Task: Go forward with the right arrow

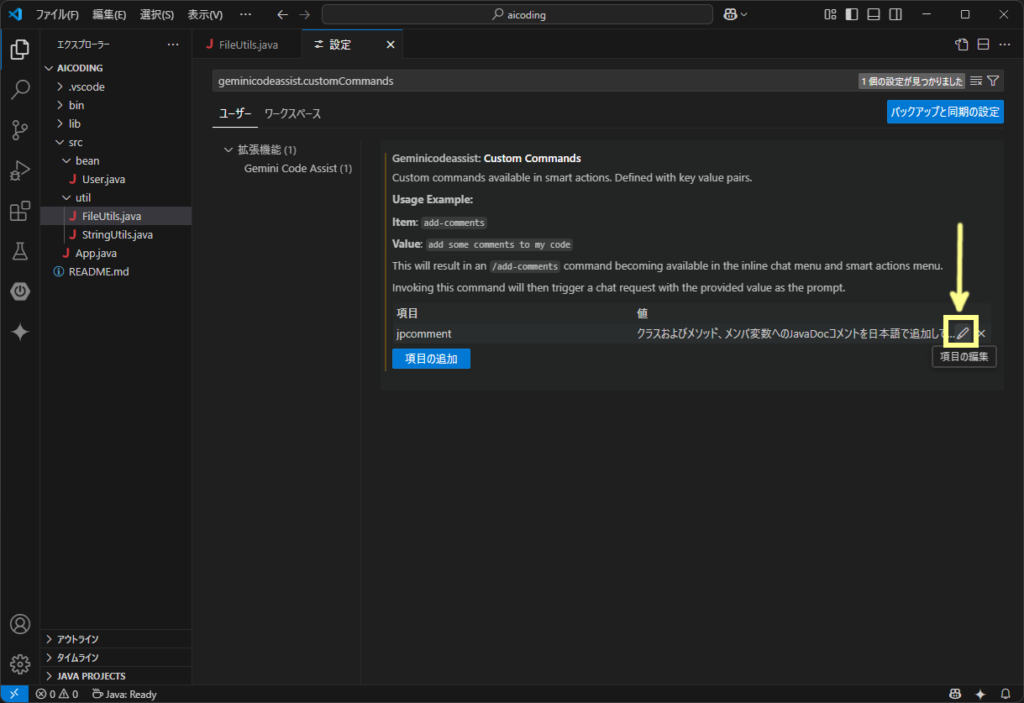Action: coord(304,14)
